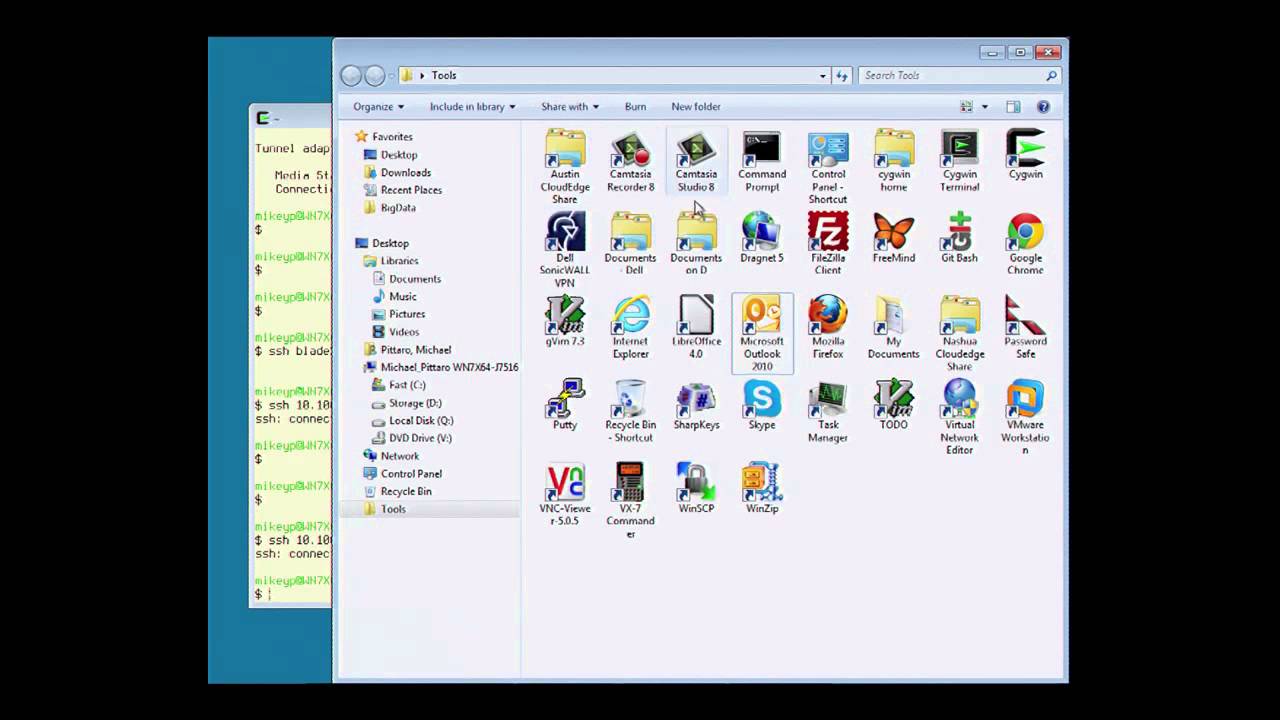Open the cygwin home folder

(x=894, y=161)
